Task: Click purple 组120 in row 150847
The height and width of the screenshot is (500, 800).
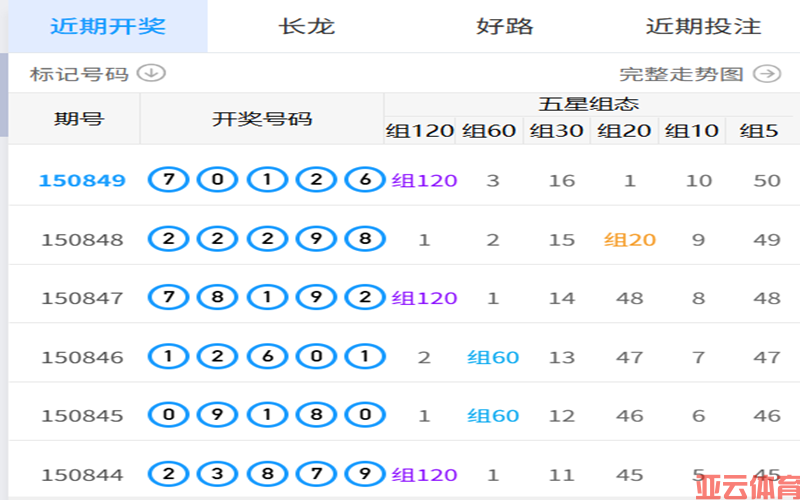Action: tap(424, 298)
